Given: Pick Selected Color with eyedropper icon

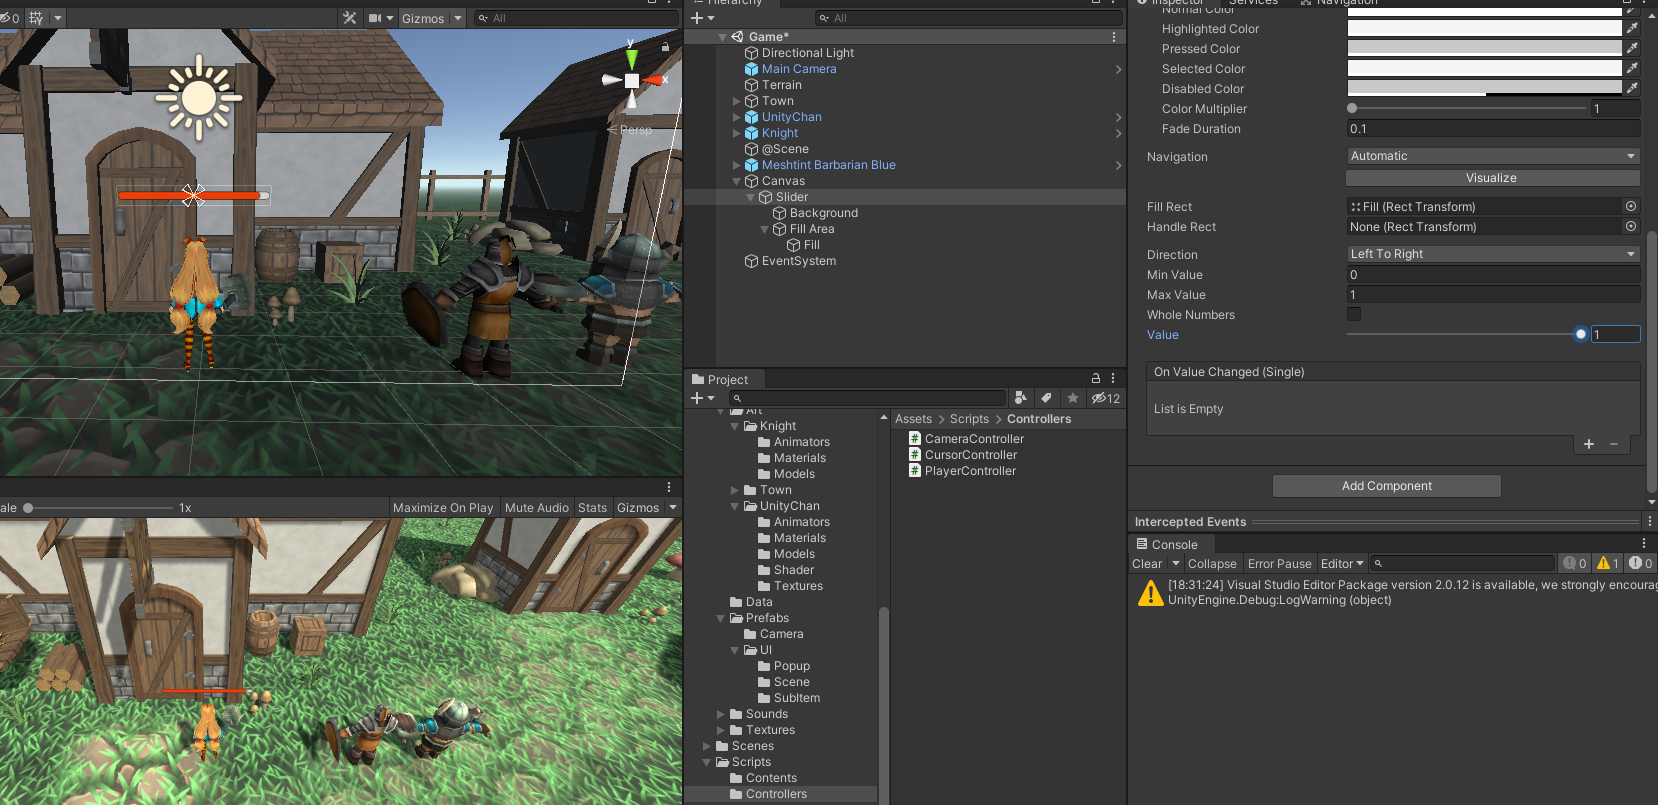Looking at the screenshot, I should [x=1632, y=68].
